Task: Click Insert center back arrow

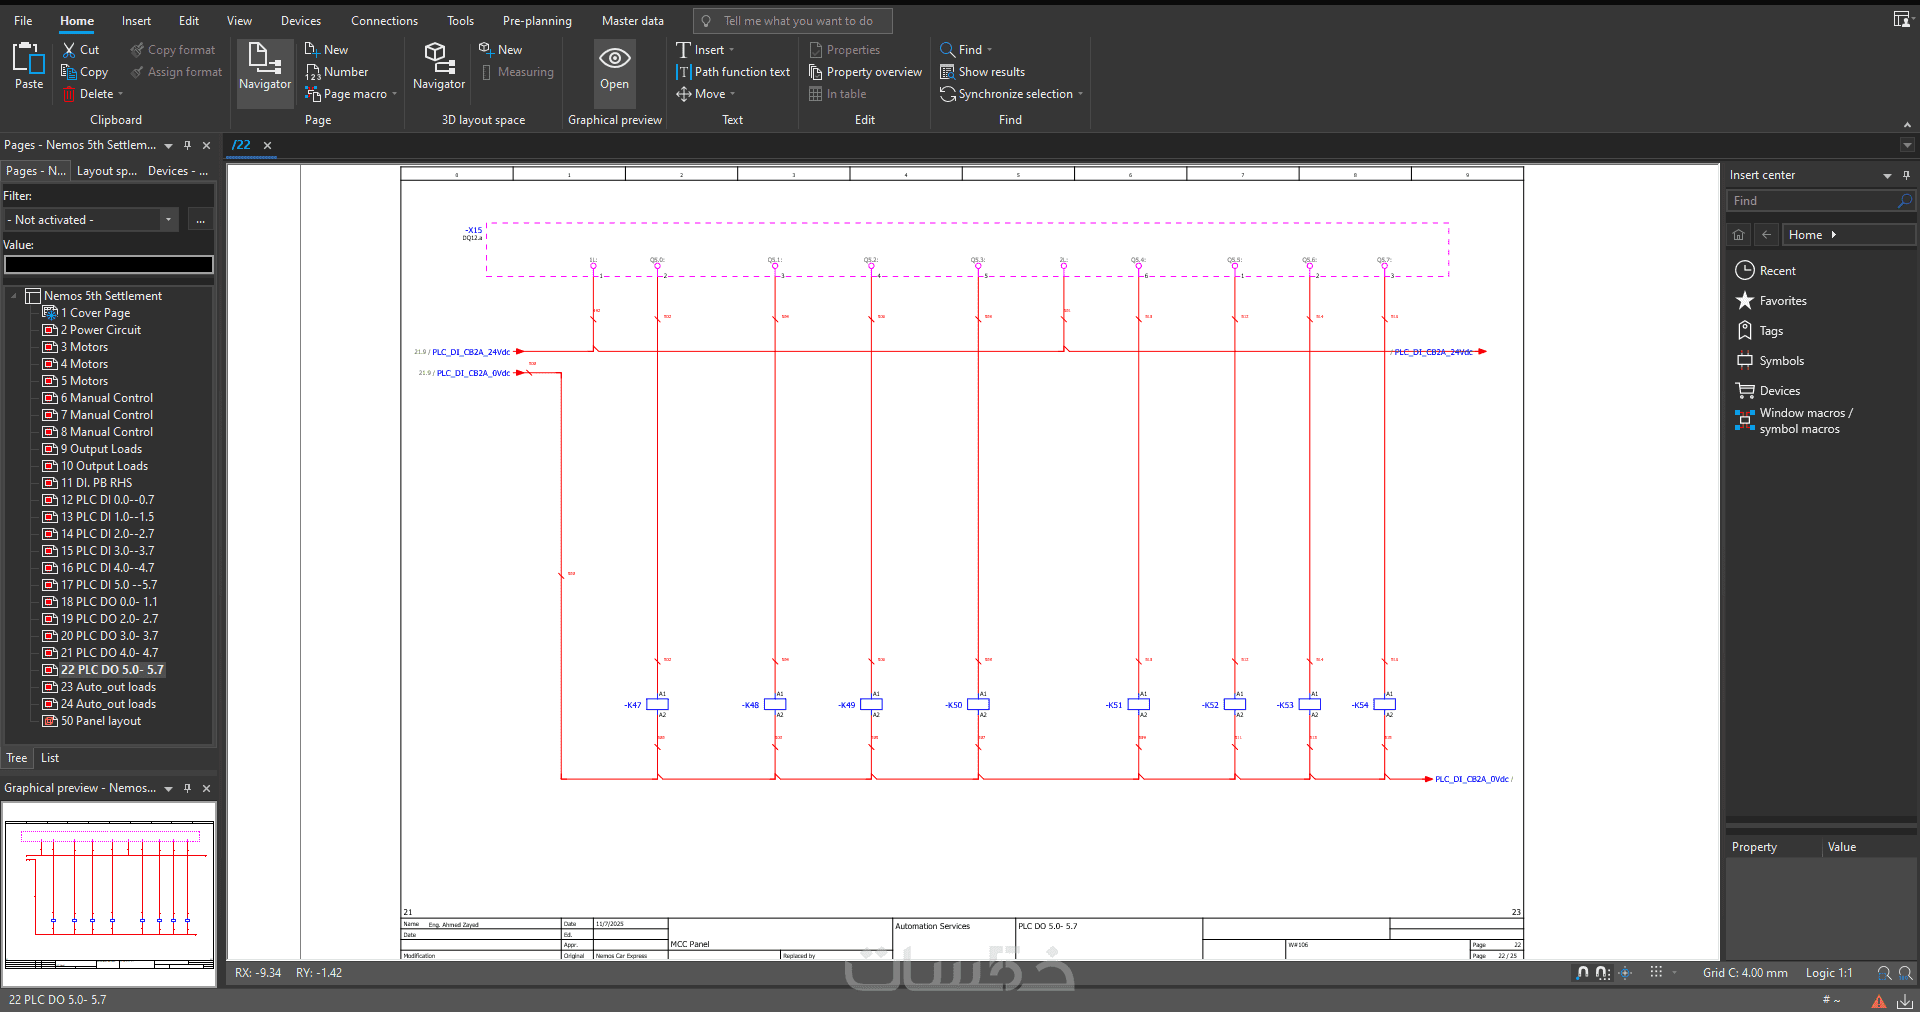Action: point(1767,235)
